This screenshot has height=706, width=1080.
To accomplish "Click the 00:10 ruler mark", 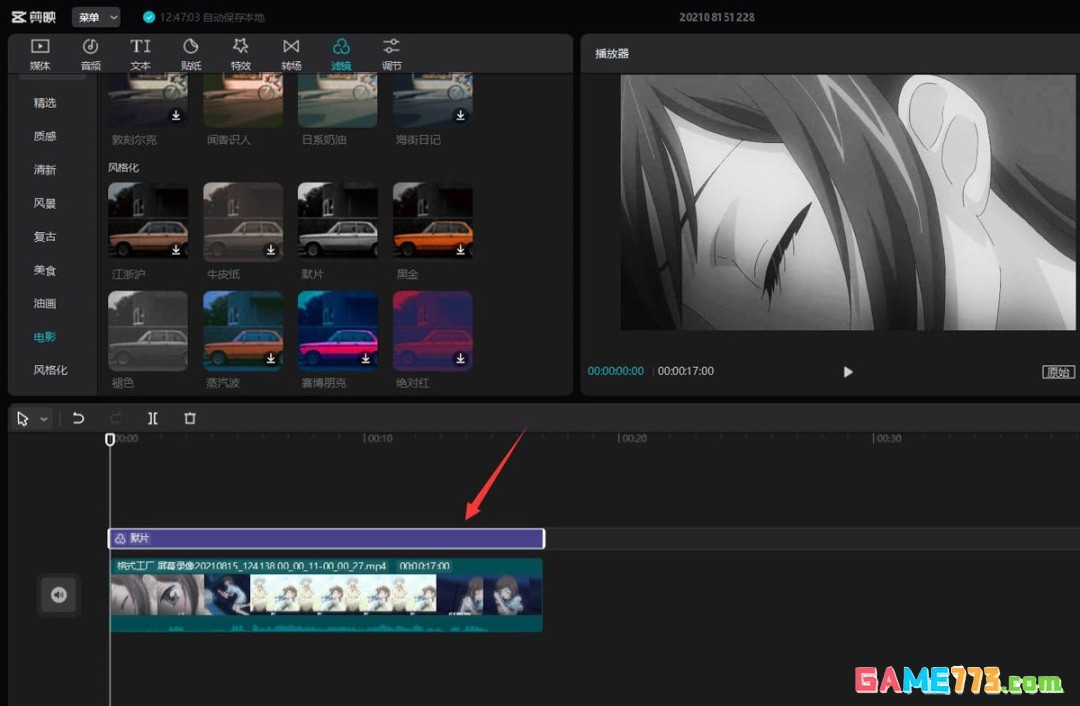I will (378, 438).
